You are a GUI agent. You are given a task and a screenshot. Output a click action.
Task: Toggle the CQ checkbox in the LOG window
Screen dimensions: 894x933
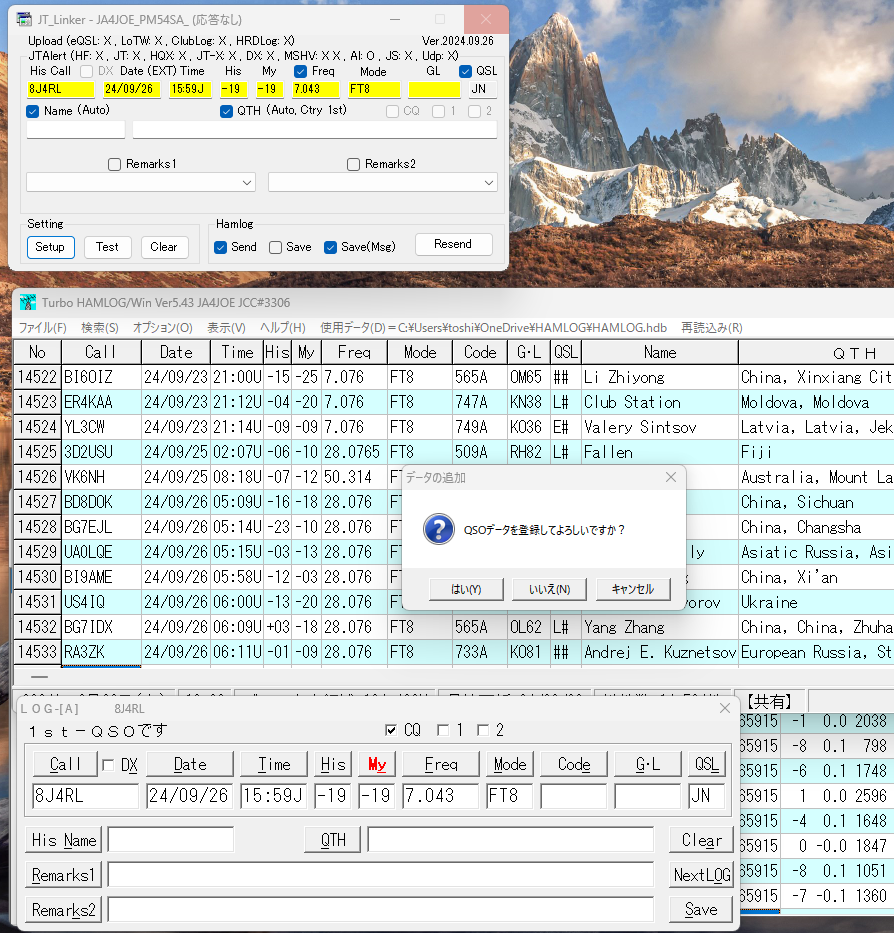[x=391, y=730]
